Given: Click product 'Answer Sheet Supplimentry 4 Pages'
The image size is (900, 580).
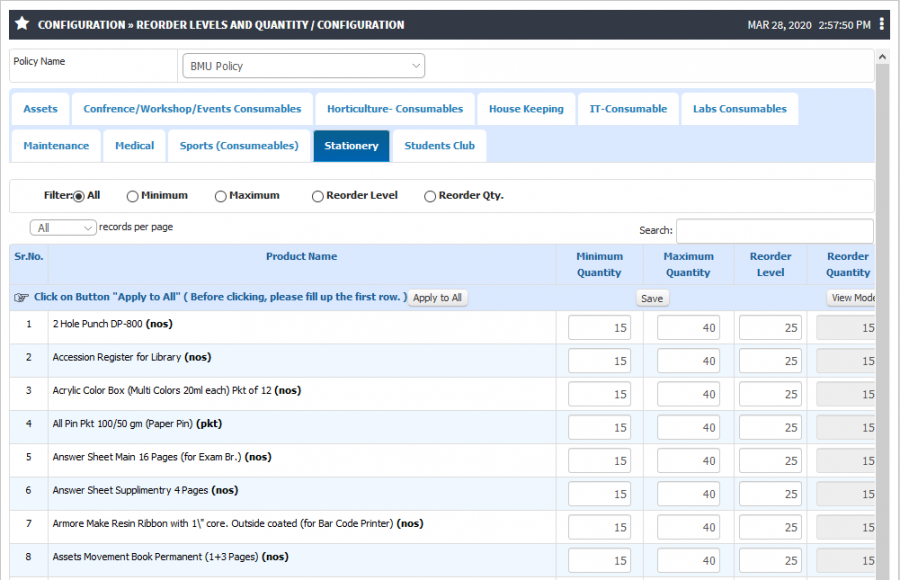Looking at the screenshot, I should (x=130, y=490).
